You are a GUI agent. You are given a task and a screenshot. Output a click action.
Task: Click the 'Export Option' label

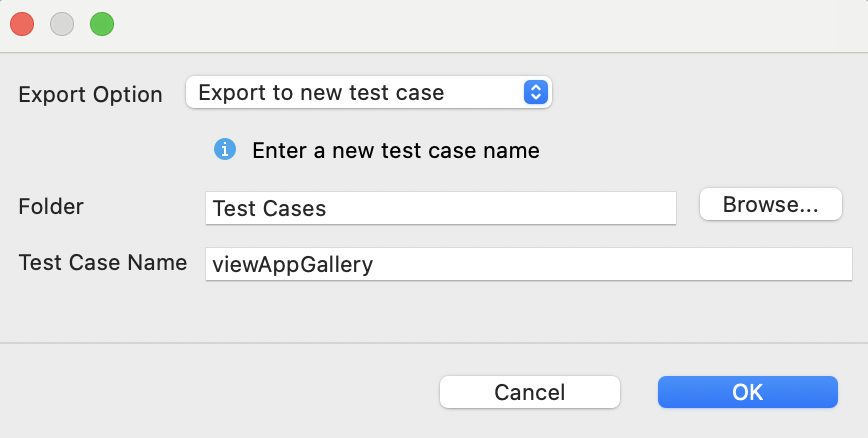(x=91, y=95)
